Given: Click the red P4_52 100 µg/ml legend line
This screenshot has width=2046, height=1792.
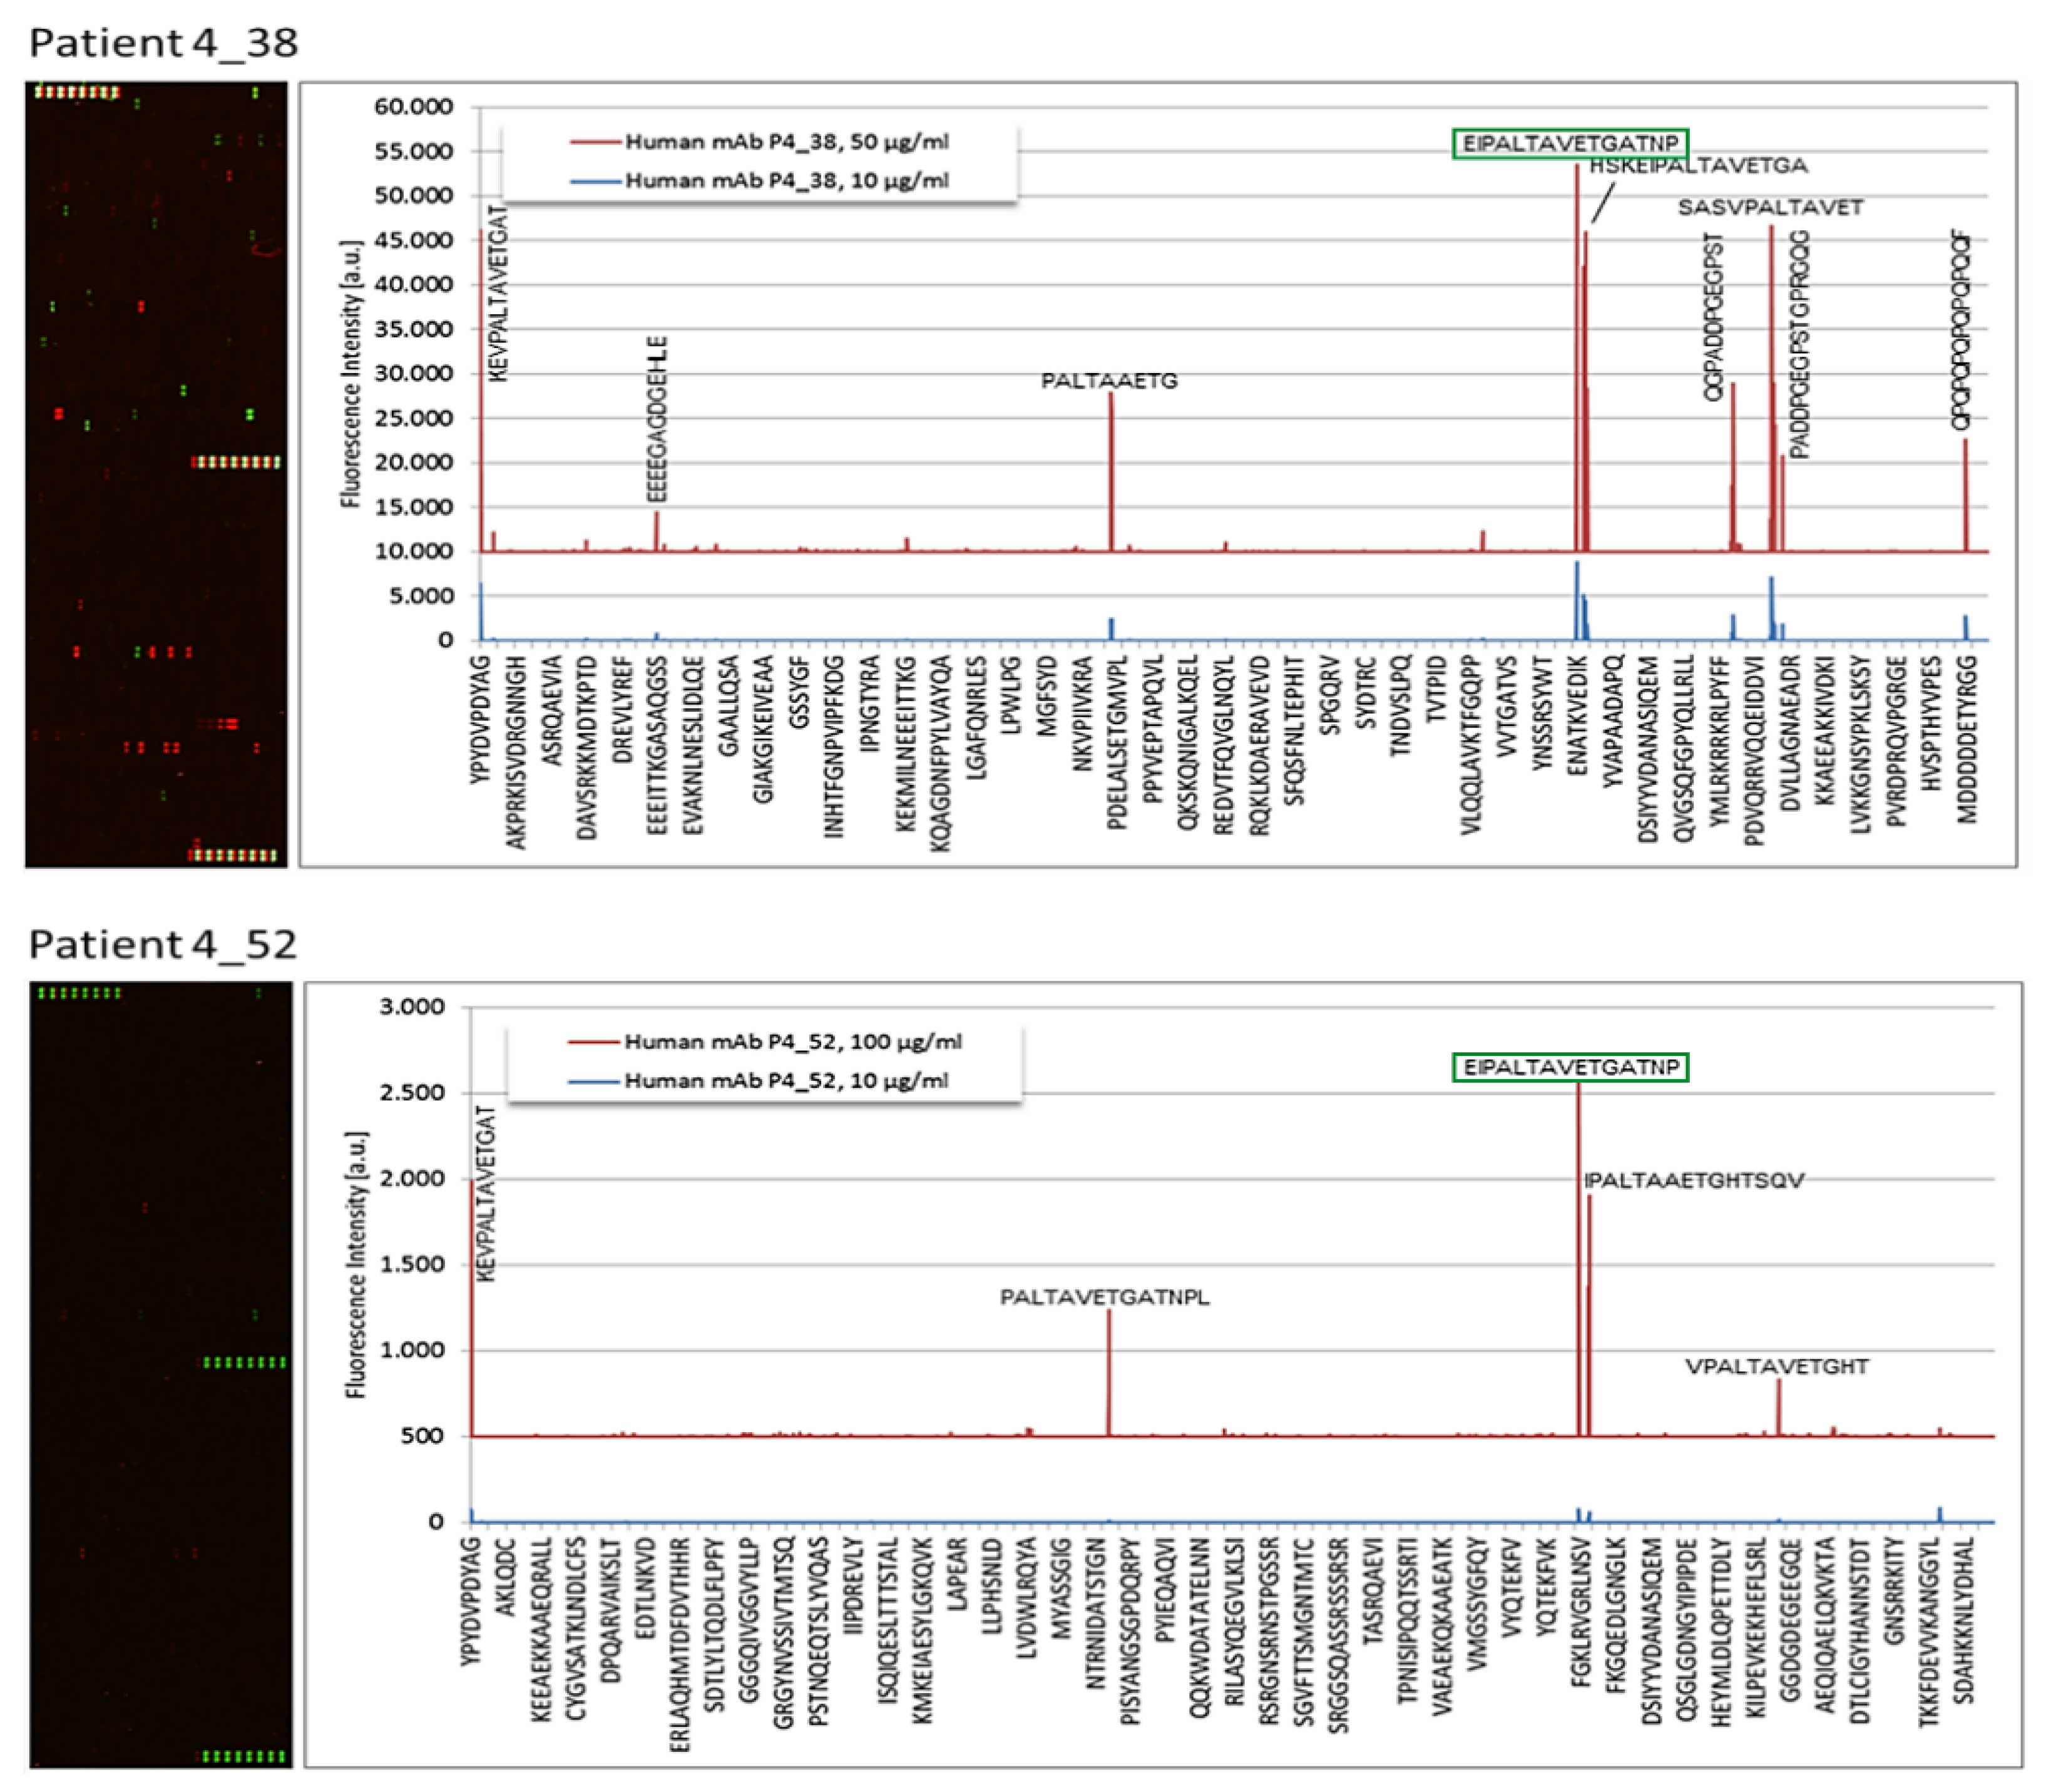Looking at the screenshot, I should pos(595,1042).
